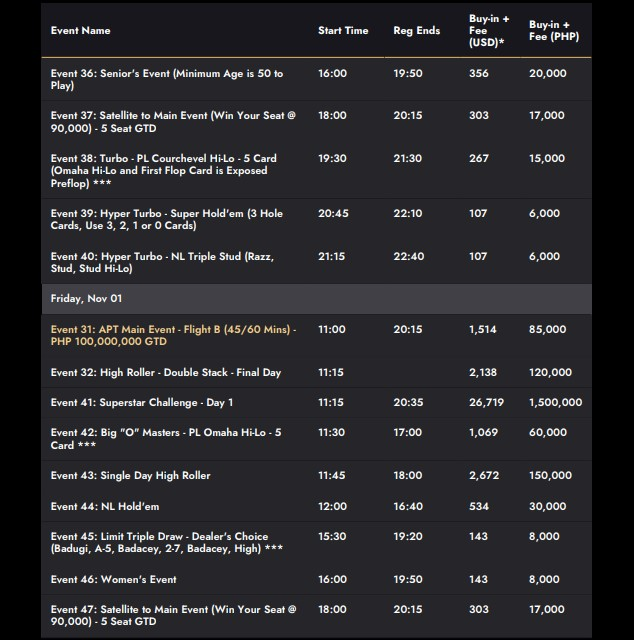Select Event 32 High Roller Final Day

[166, 373]
